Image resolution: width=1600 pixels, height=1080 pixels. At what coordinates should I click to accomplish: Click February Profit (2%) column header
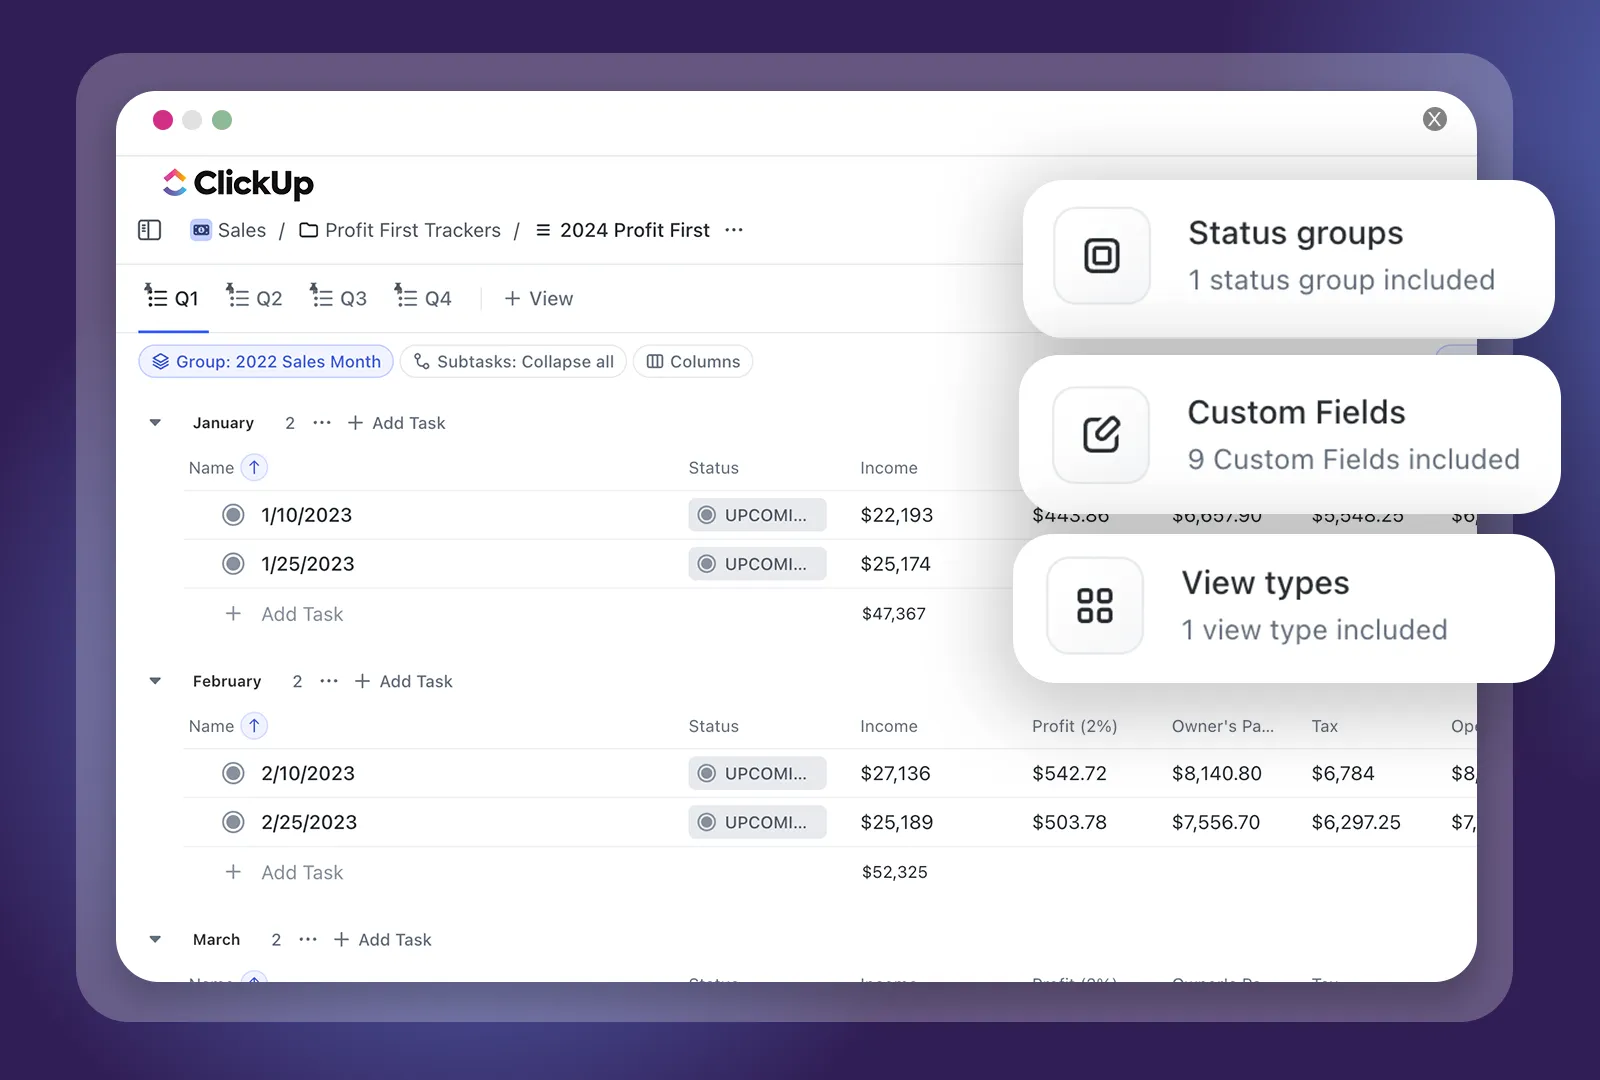click(x=1074, y=726)
